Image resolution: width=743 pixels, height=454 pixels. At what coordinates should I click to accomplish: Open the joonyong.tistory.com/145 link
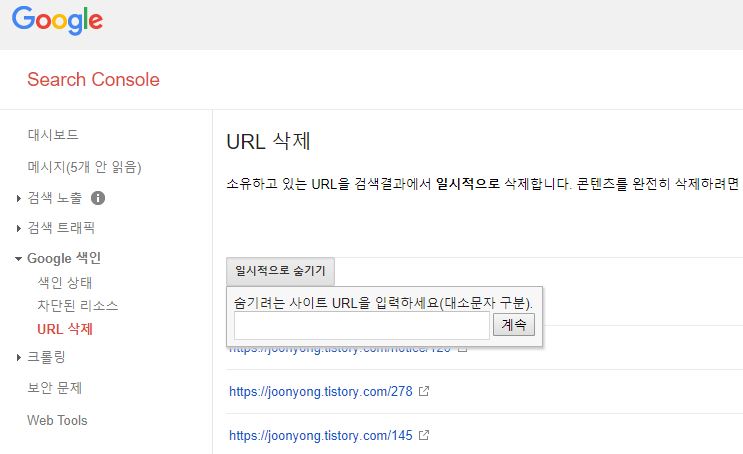[321, 436]
